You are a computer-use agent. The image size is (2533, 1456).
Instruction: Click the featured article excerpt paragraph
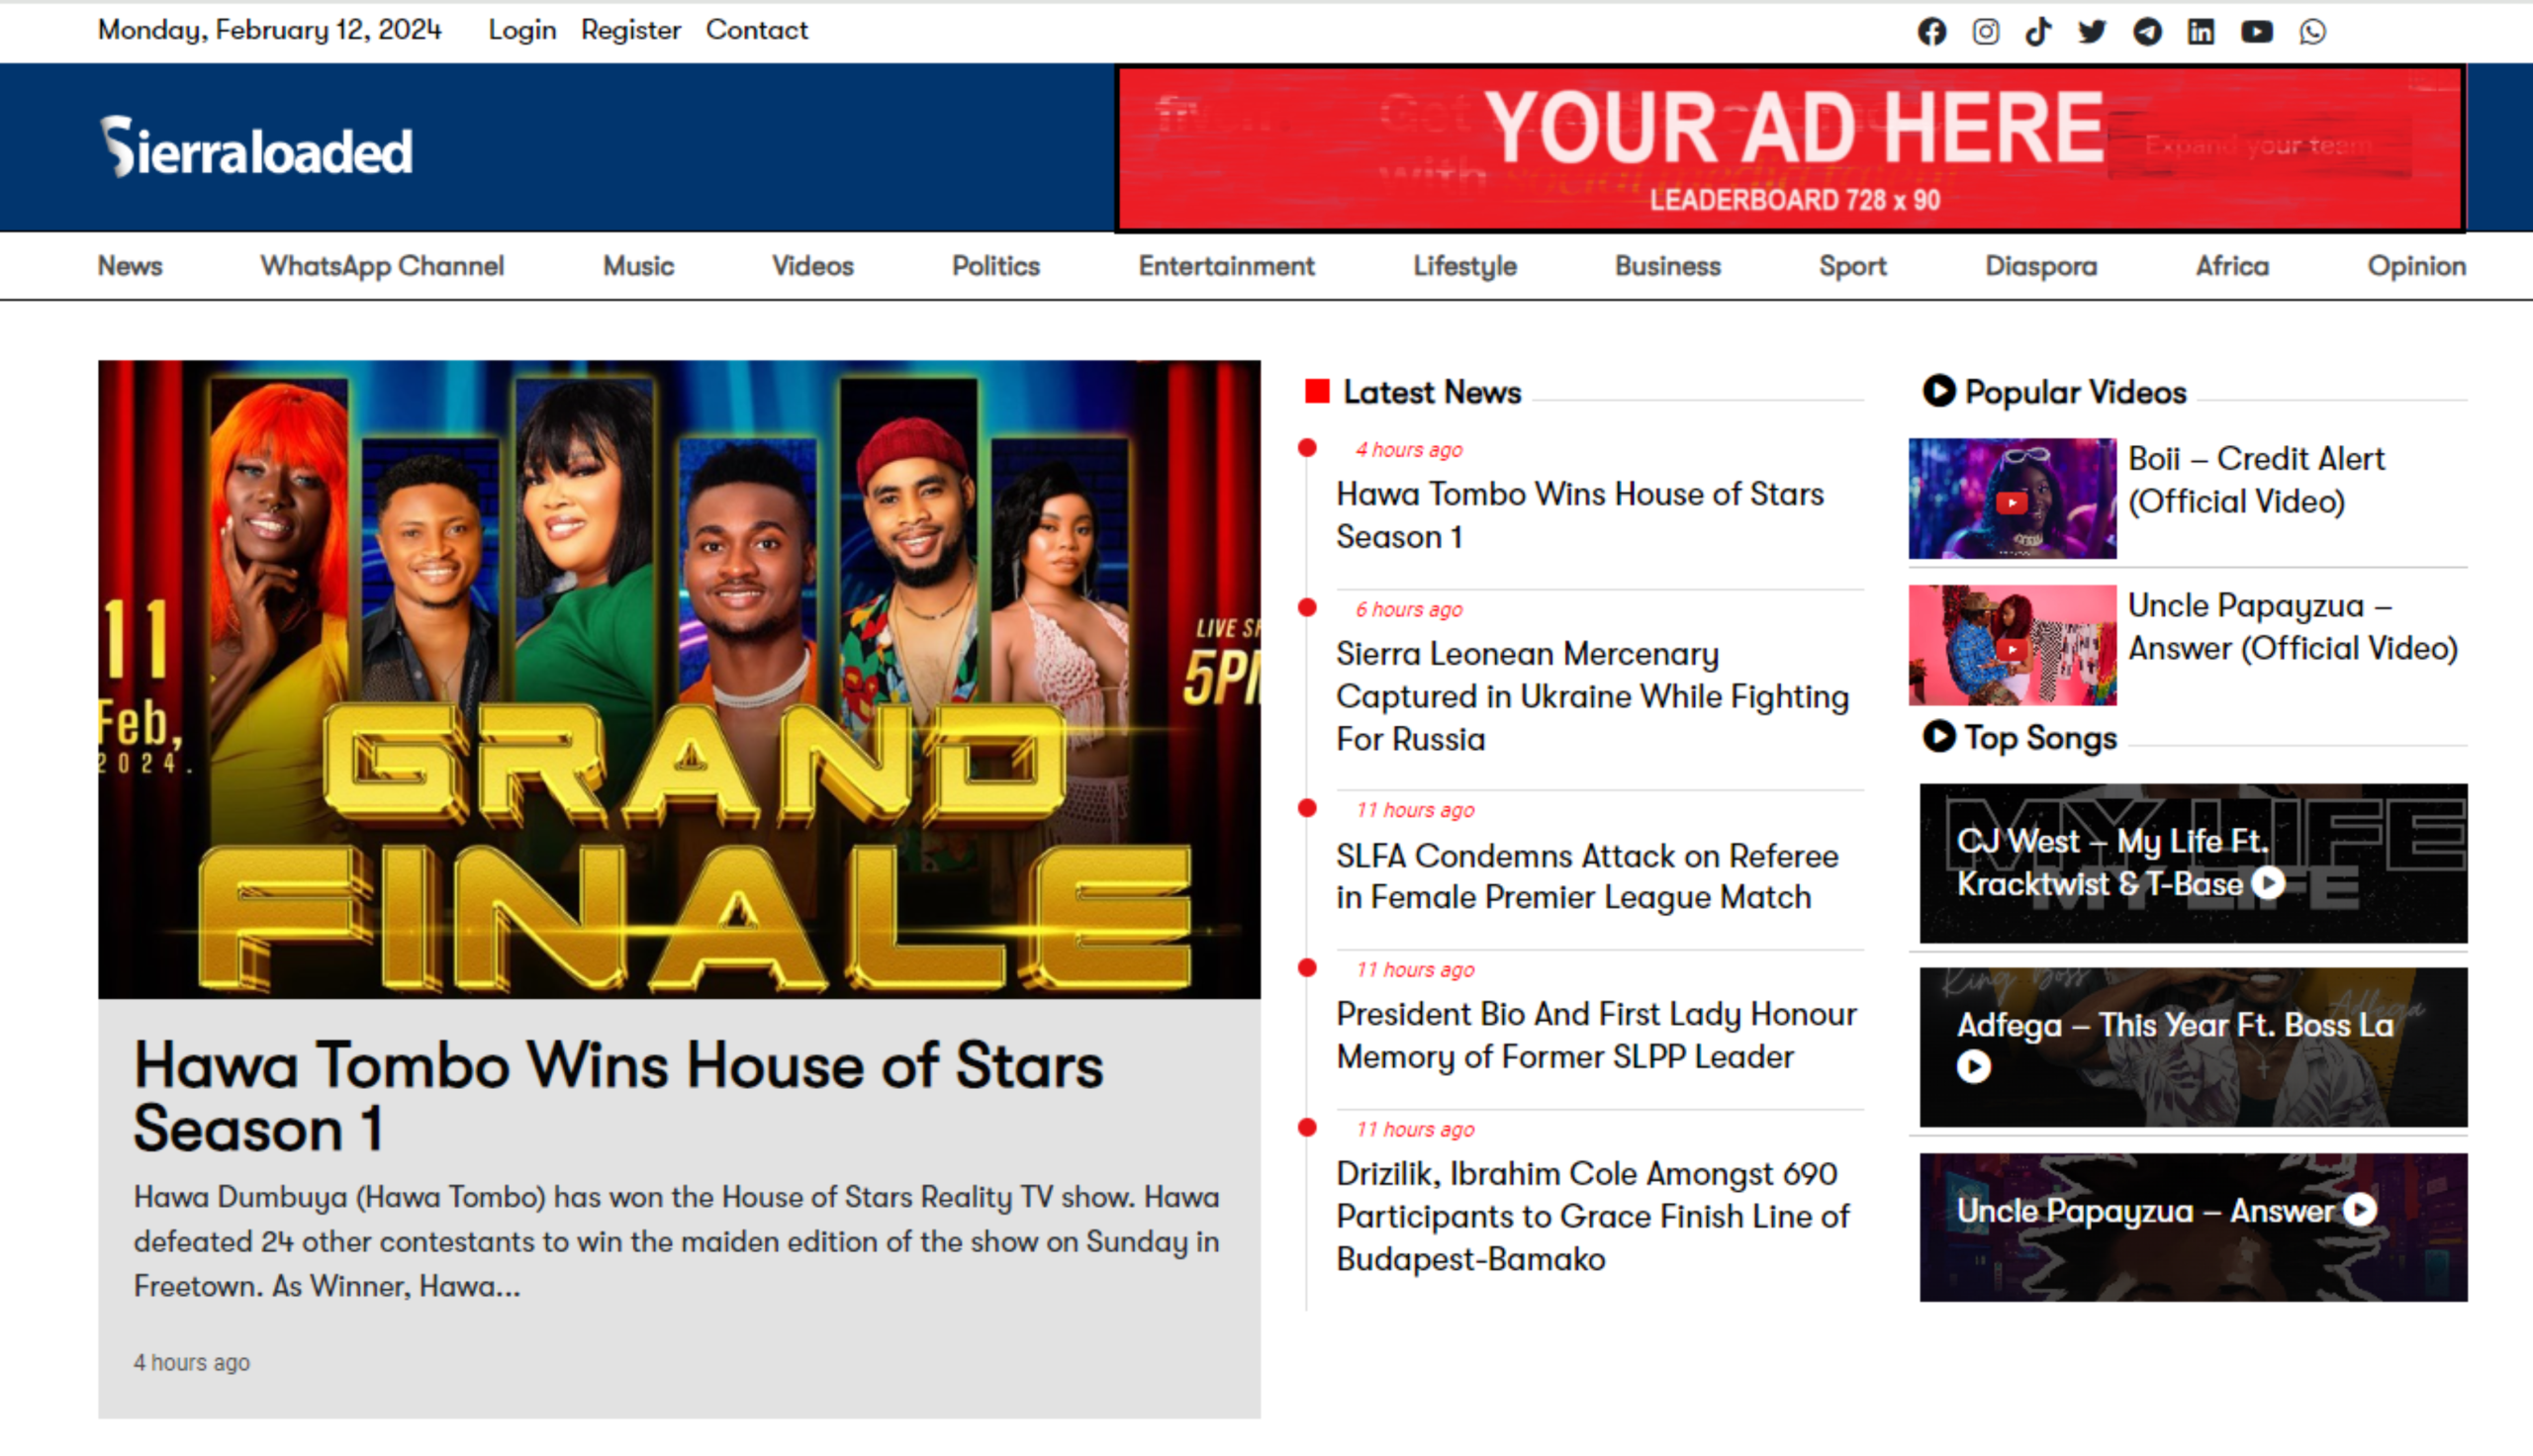[676, 1241]
